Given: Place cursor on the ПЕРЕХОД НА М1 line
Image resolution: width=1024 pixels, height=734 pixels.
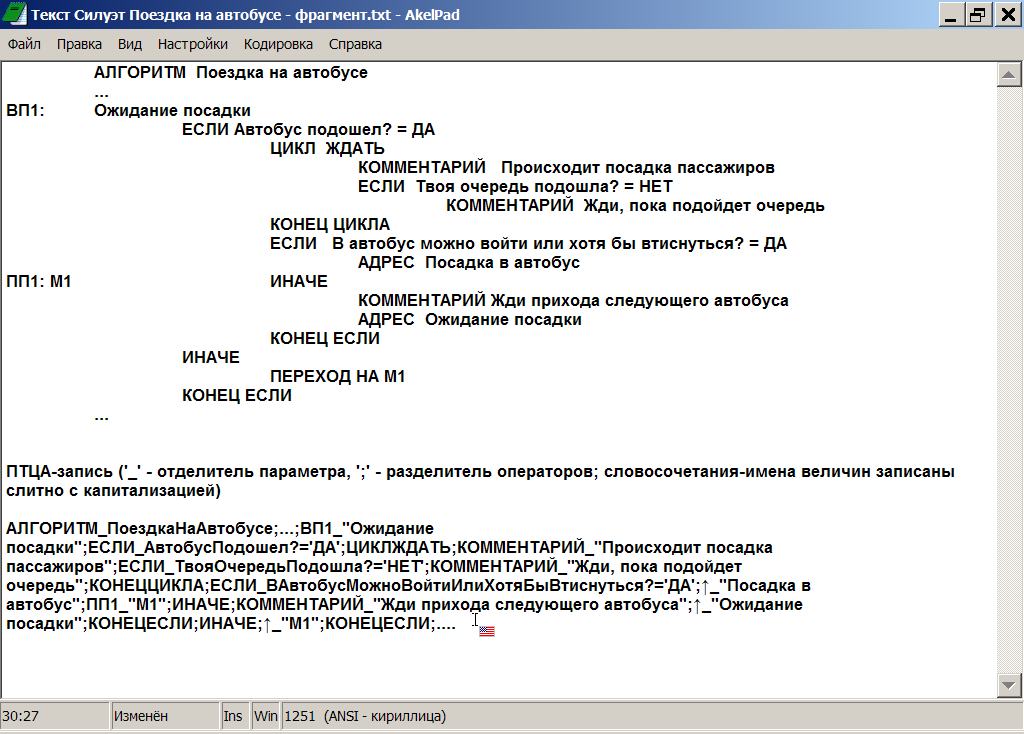Looking at the screenshot, I should click(337, 377).
